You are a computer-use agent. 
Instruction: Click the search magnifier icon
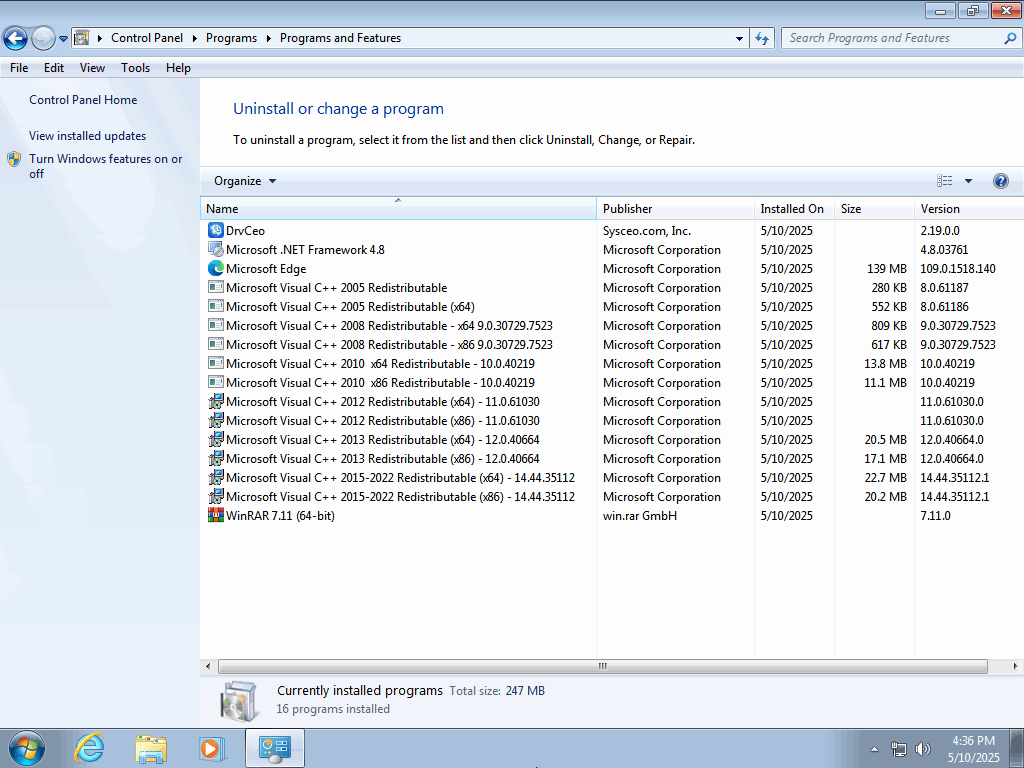[x=1010, y=39]
